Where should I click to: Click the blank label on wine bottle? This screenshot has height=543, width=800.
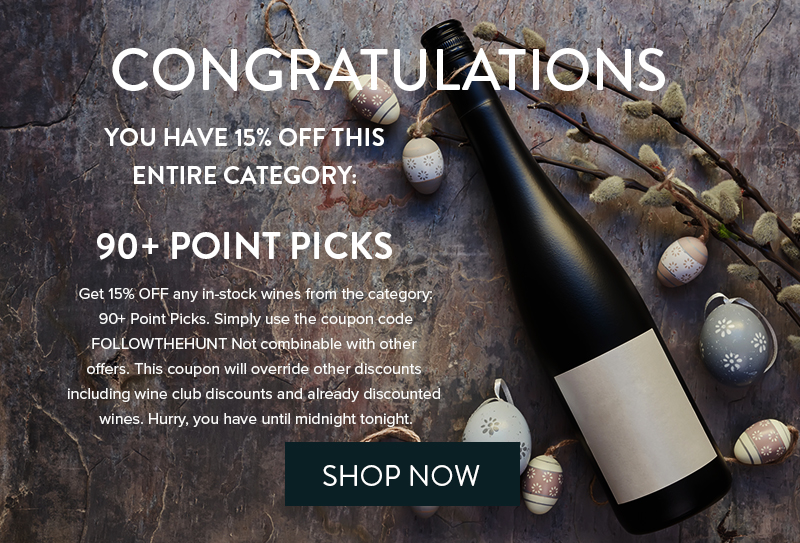(636, 417)
